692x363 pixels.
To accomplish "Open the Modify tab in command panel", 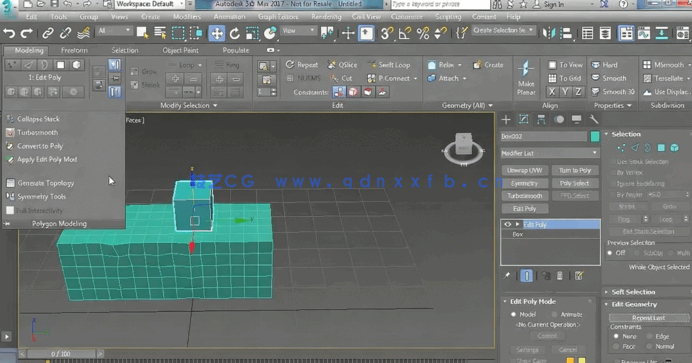I will pos(523,119).
